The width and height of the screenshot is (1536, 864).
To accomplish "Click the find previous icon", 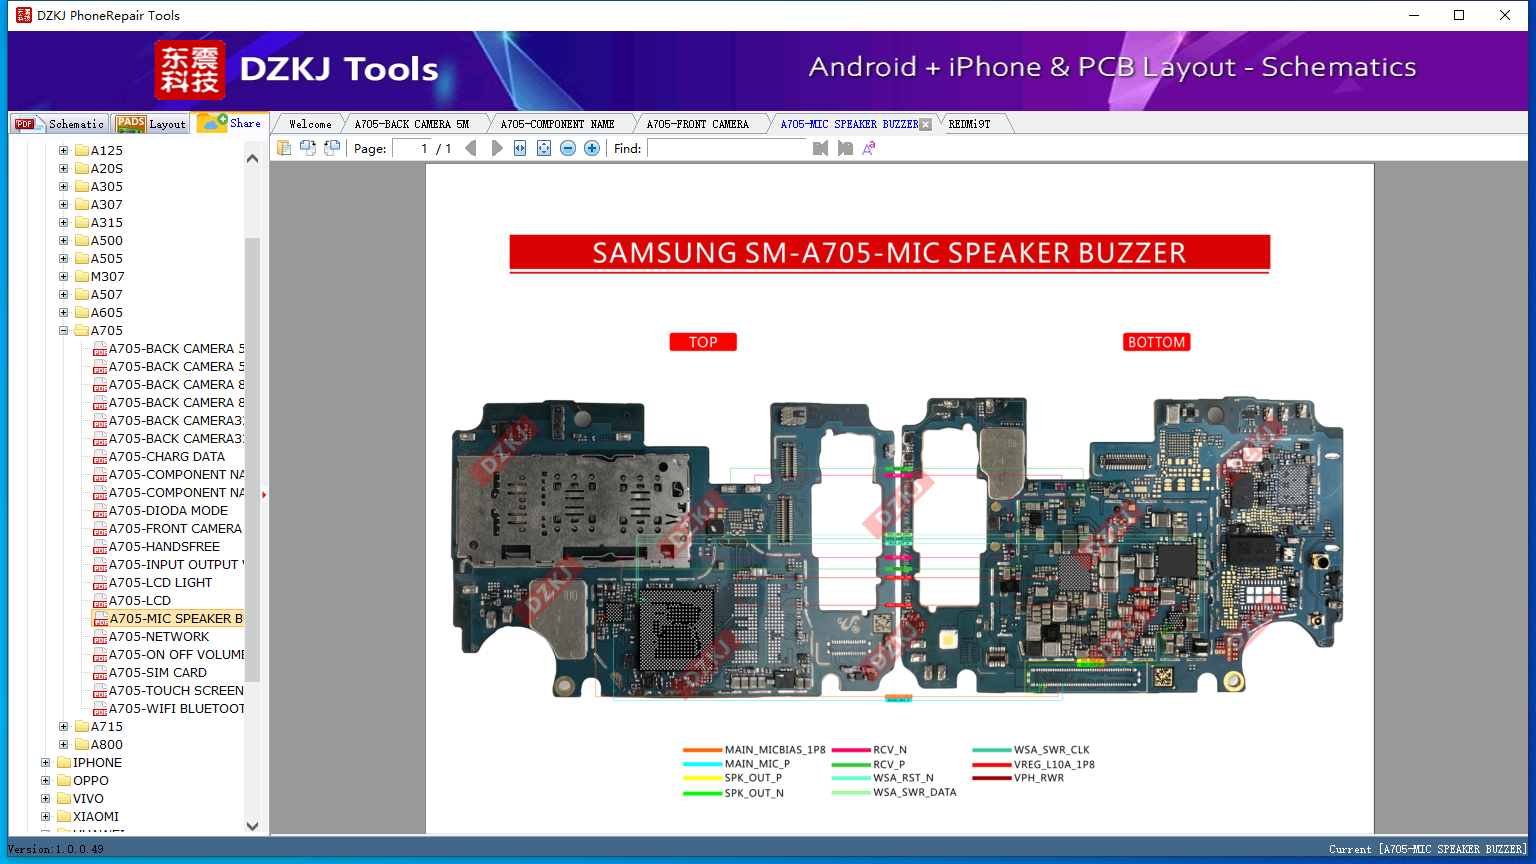I will click(821, 148).
